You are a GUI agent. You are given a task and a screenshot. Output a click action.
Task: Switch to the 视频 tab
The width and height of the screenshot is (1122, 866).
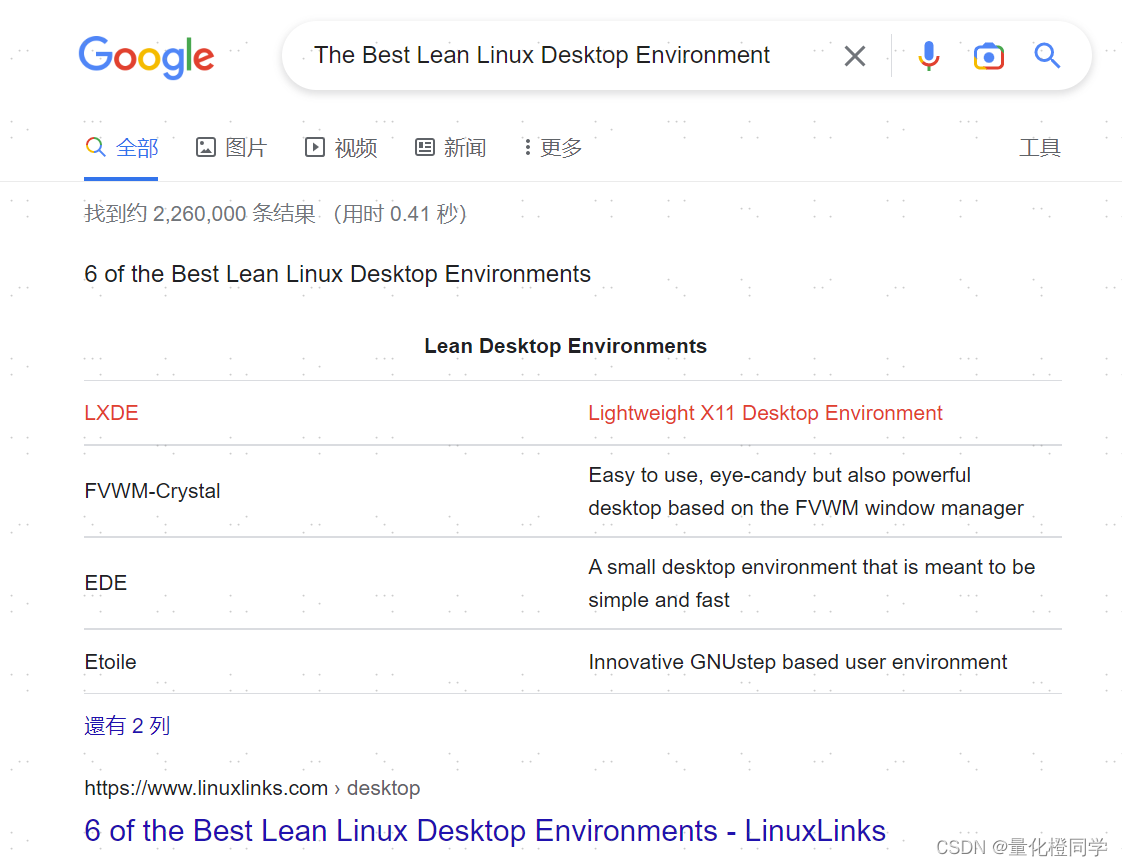click(x=341, y=148)
